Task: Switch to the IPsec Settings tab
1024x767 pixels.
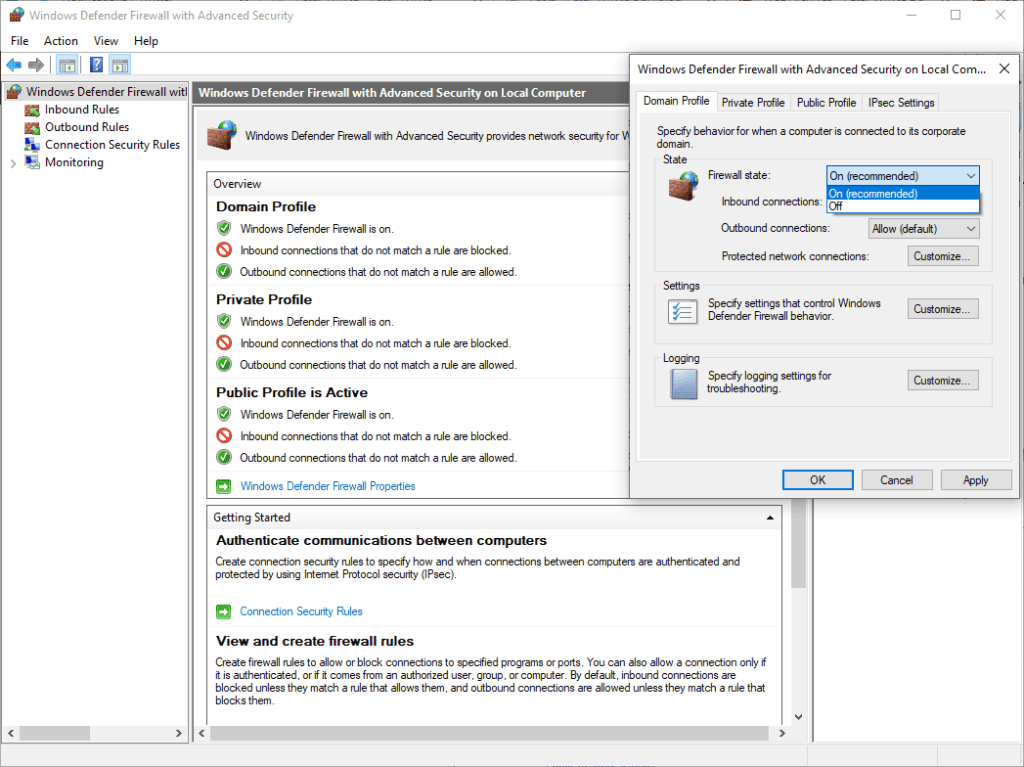Action: 899,101
